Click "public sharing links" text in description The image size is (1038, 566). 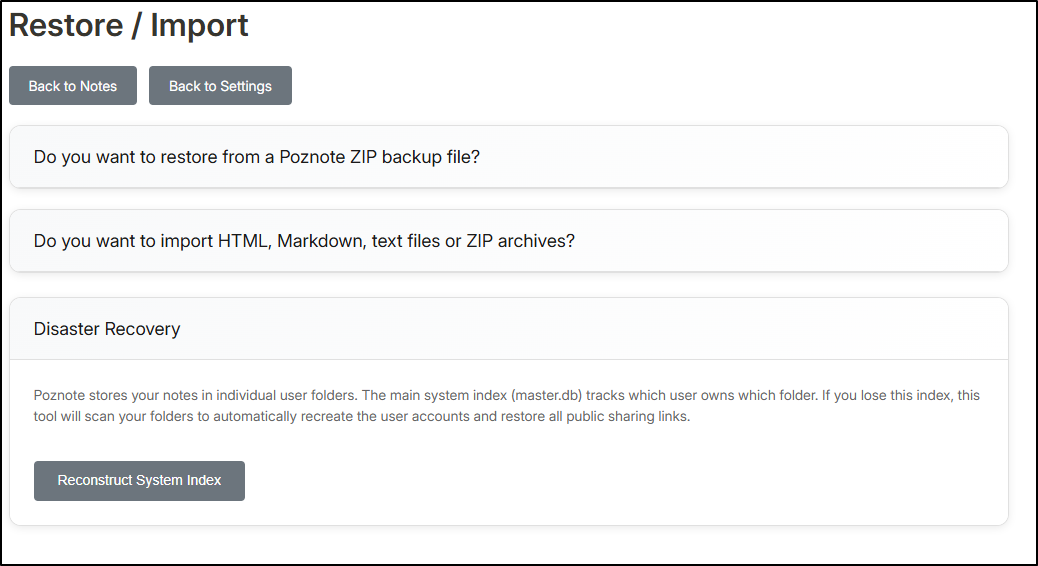coord(624,416)
